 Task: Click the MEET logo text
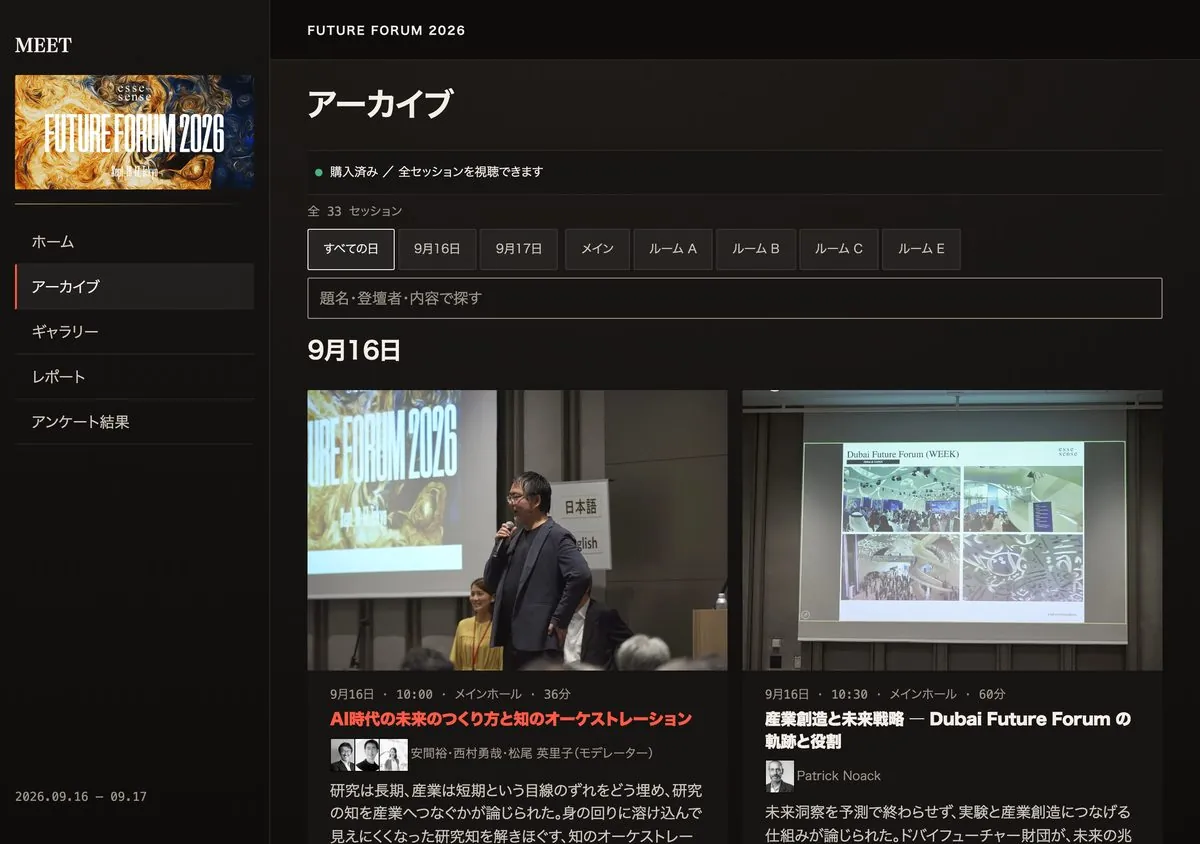click(x=43, y=45)
